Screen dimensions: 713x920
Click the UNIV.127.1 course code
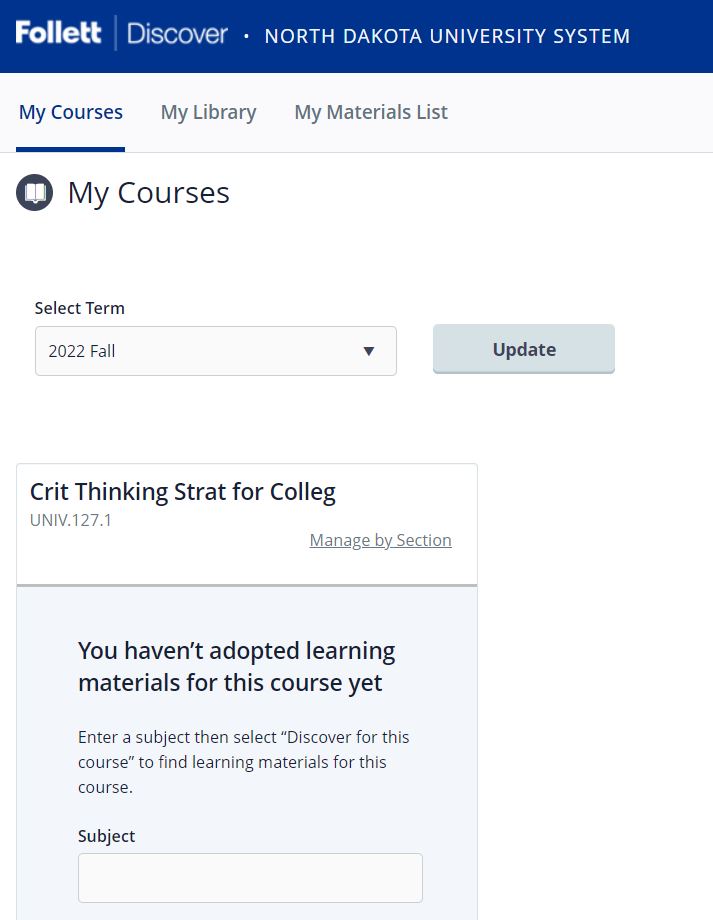[70, 520]
